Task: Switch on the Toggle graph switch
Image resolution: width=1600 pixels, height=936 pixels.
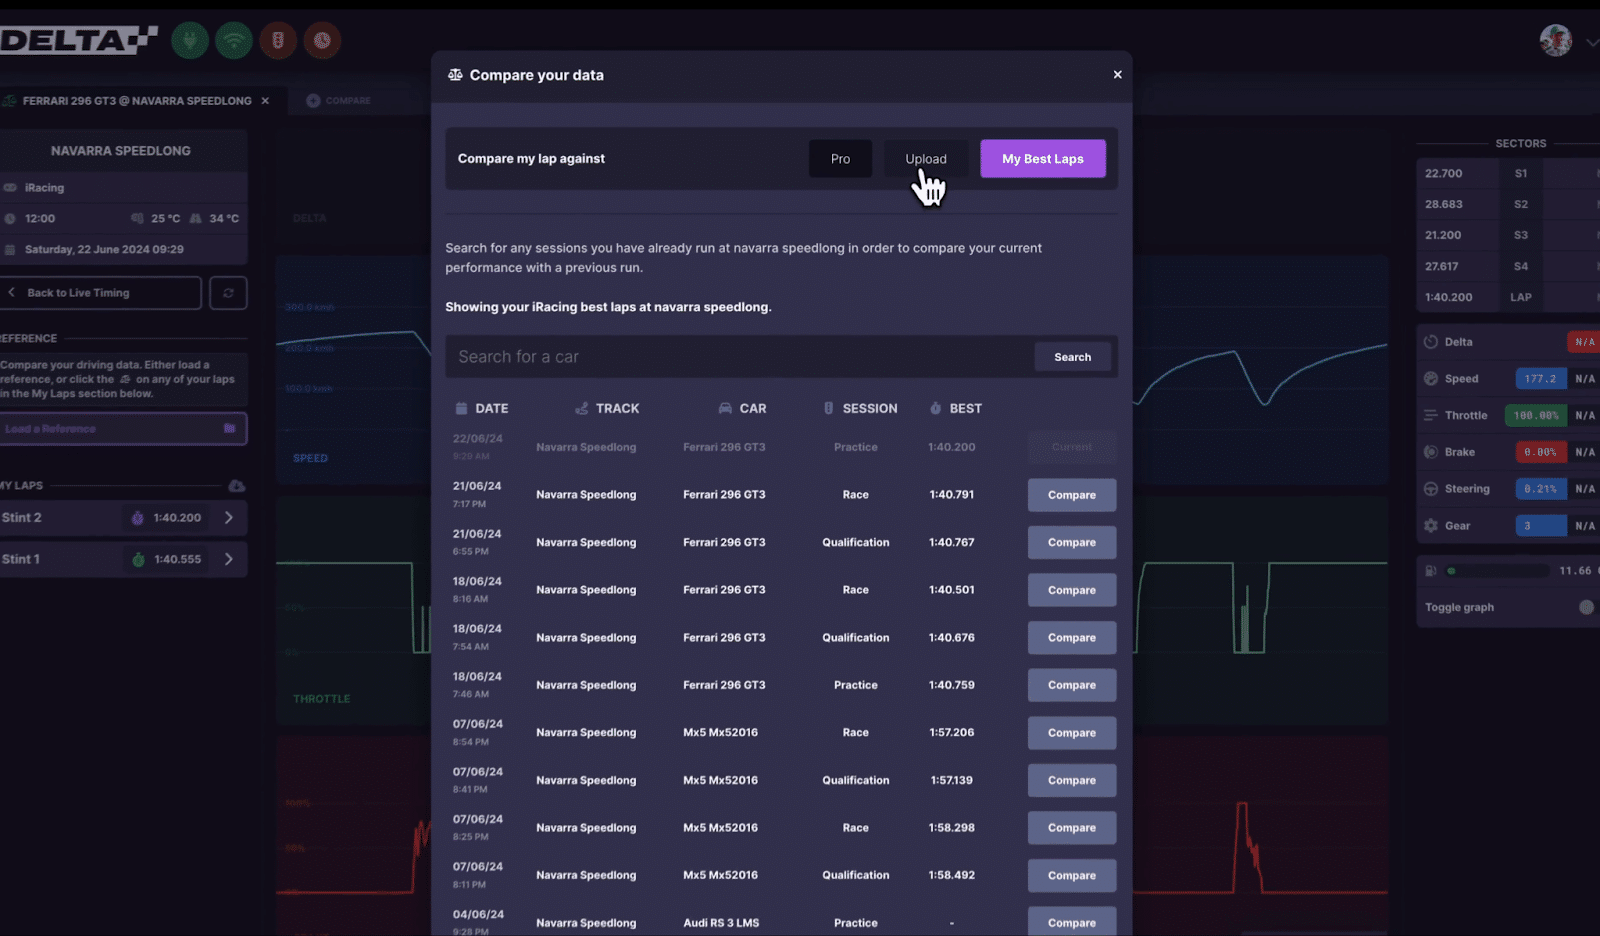Action: coord(1586,607)
